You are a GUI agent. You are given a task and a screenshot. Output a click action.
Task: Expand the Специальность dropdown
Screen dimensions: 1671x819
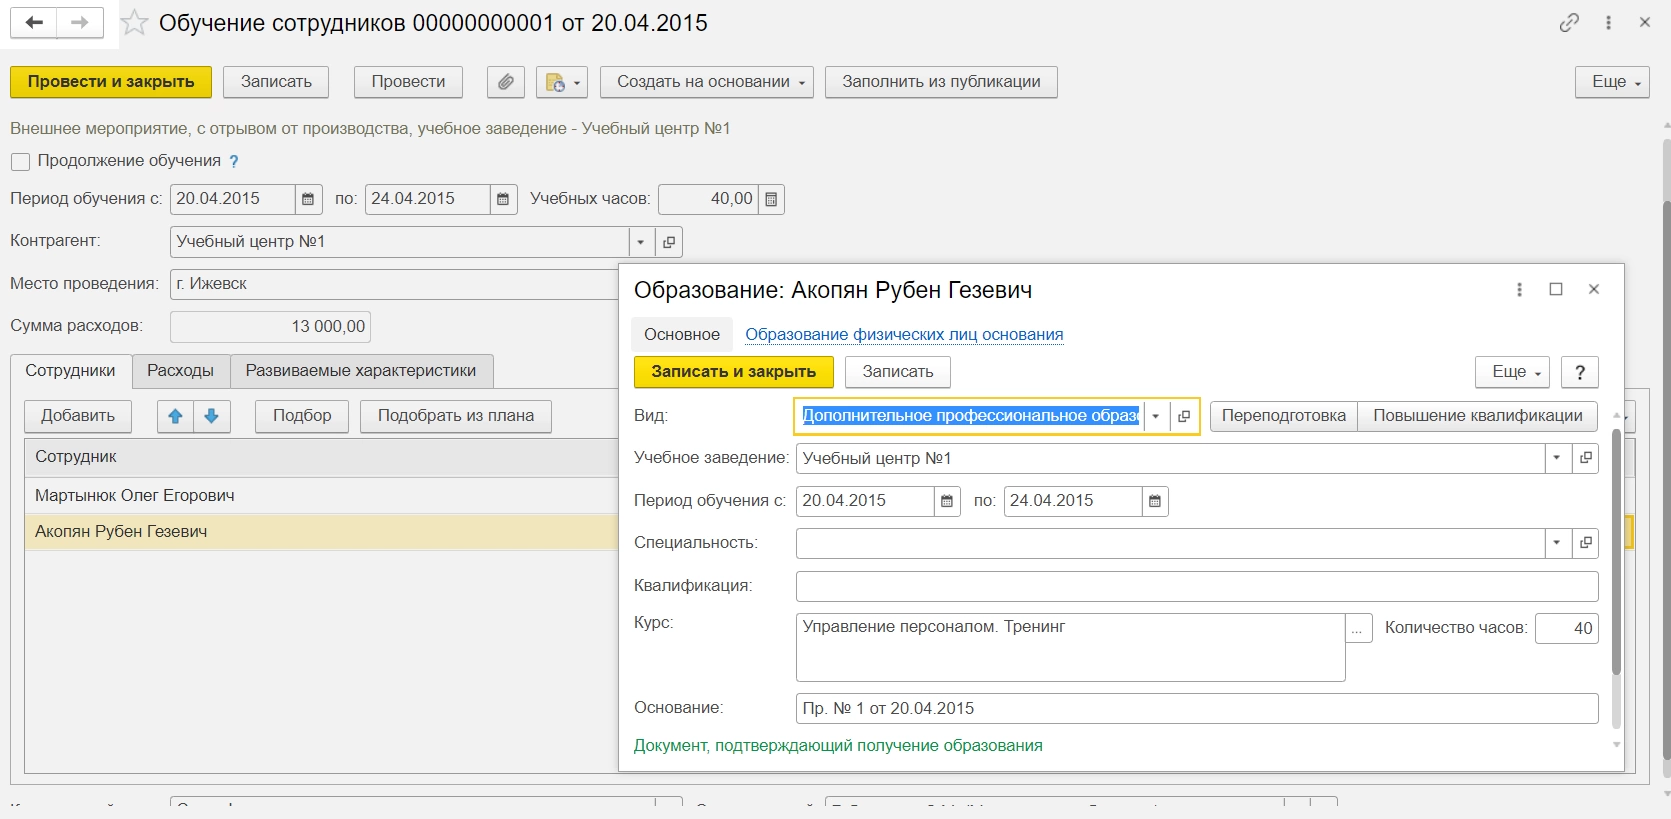pyautogui.click(x=1557, y=543)
